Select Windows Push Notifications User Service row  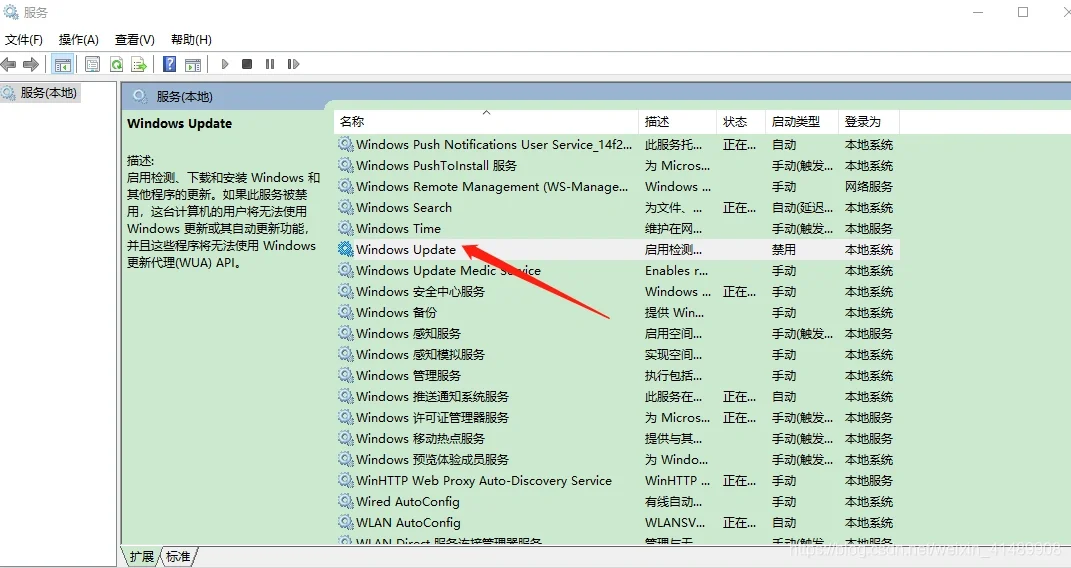click(x=617, y=145)
